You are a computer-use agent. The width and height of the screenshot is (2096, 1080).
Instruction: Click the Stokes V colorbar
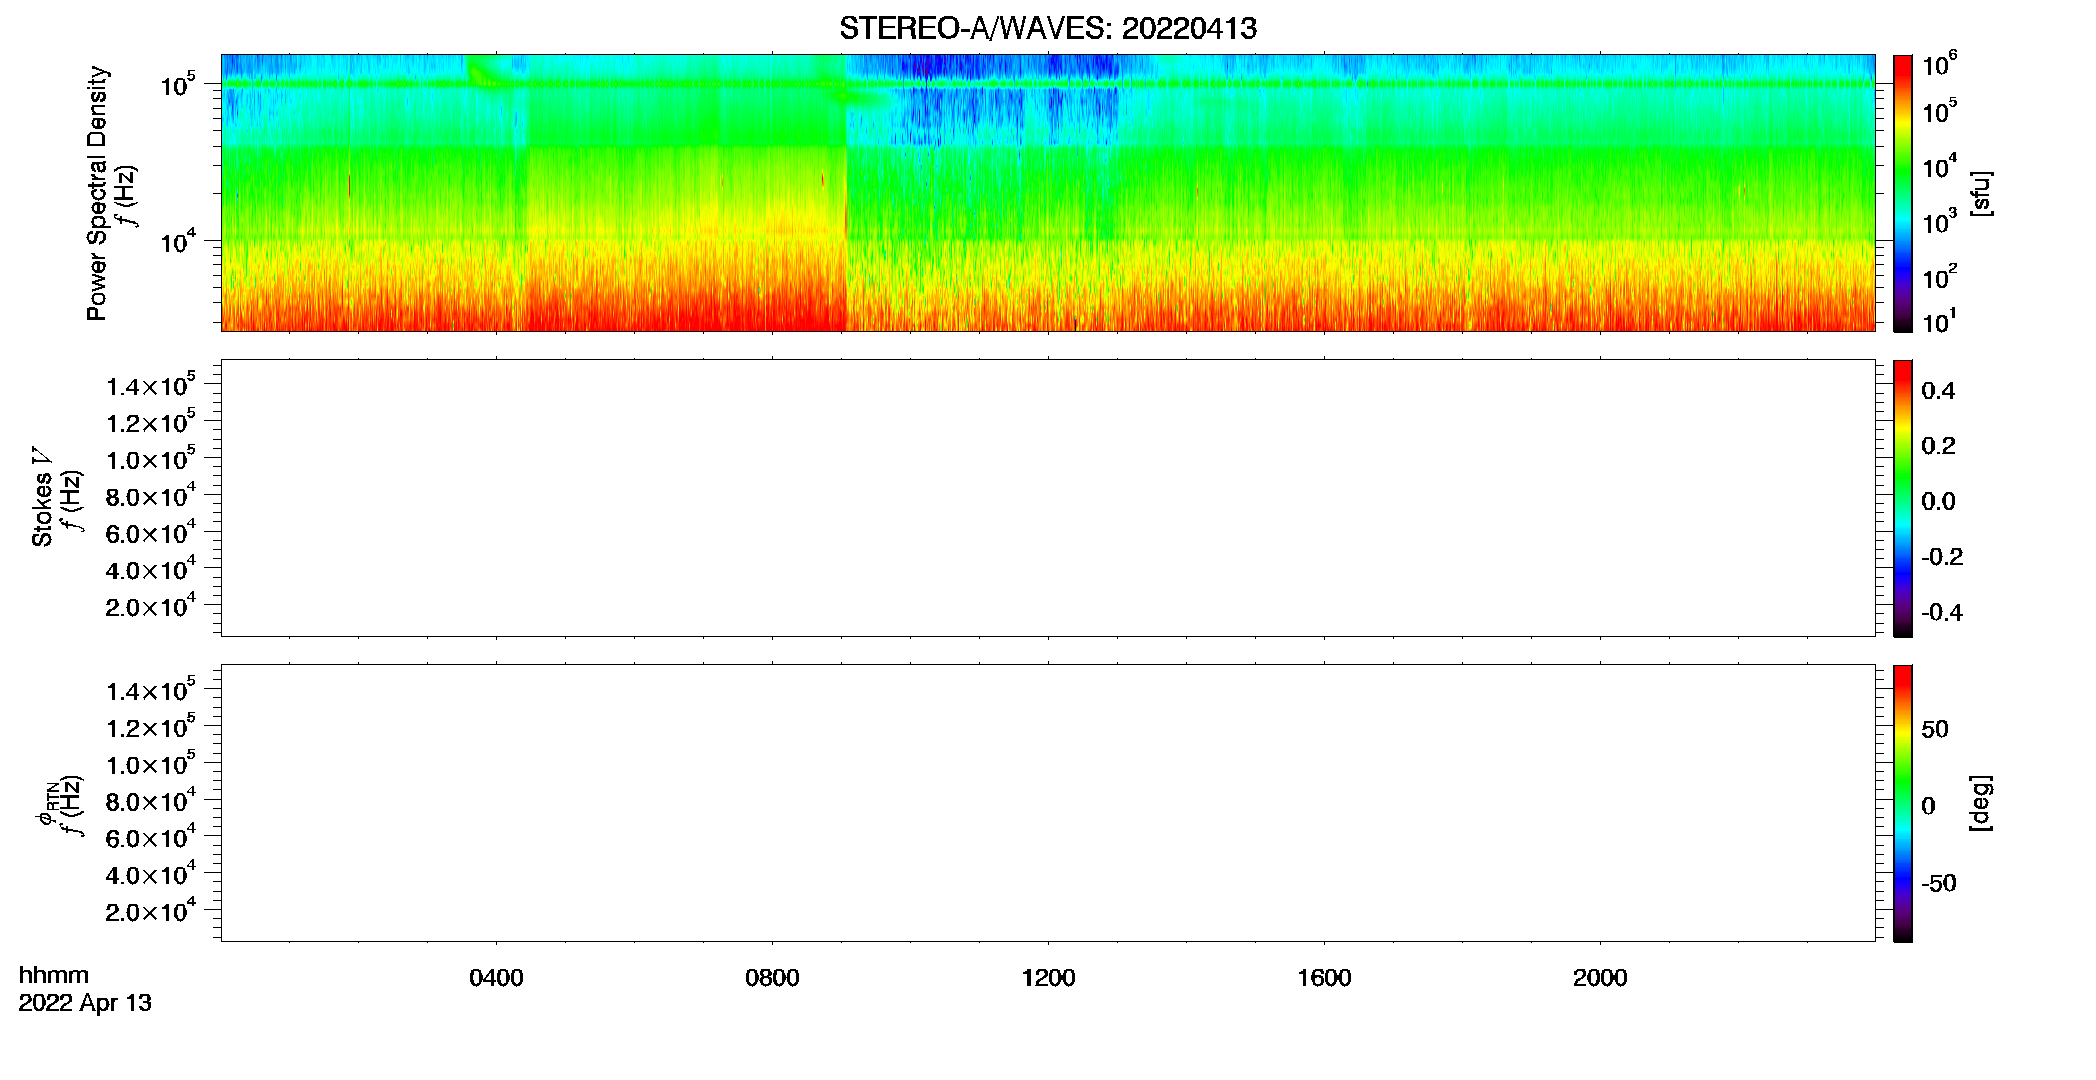[x=1903, y=498]
